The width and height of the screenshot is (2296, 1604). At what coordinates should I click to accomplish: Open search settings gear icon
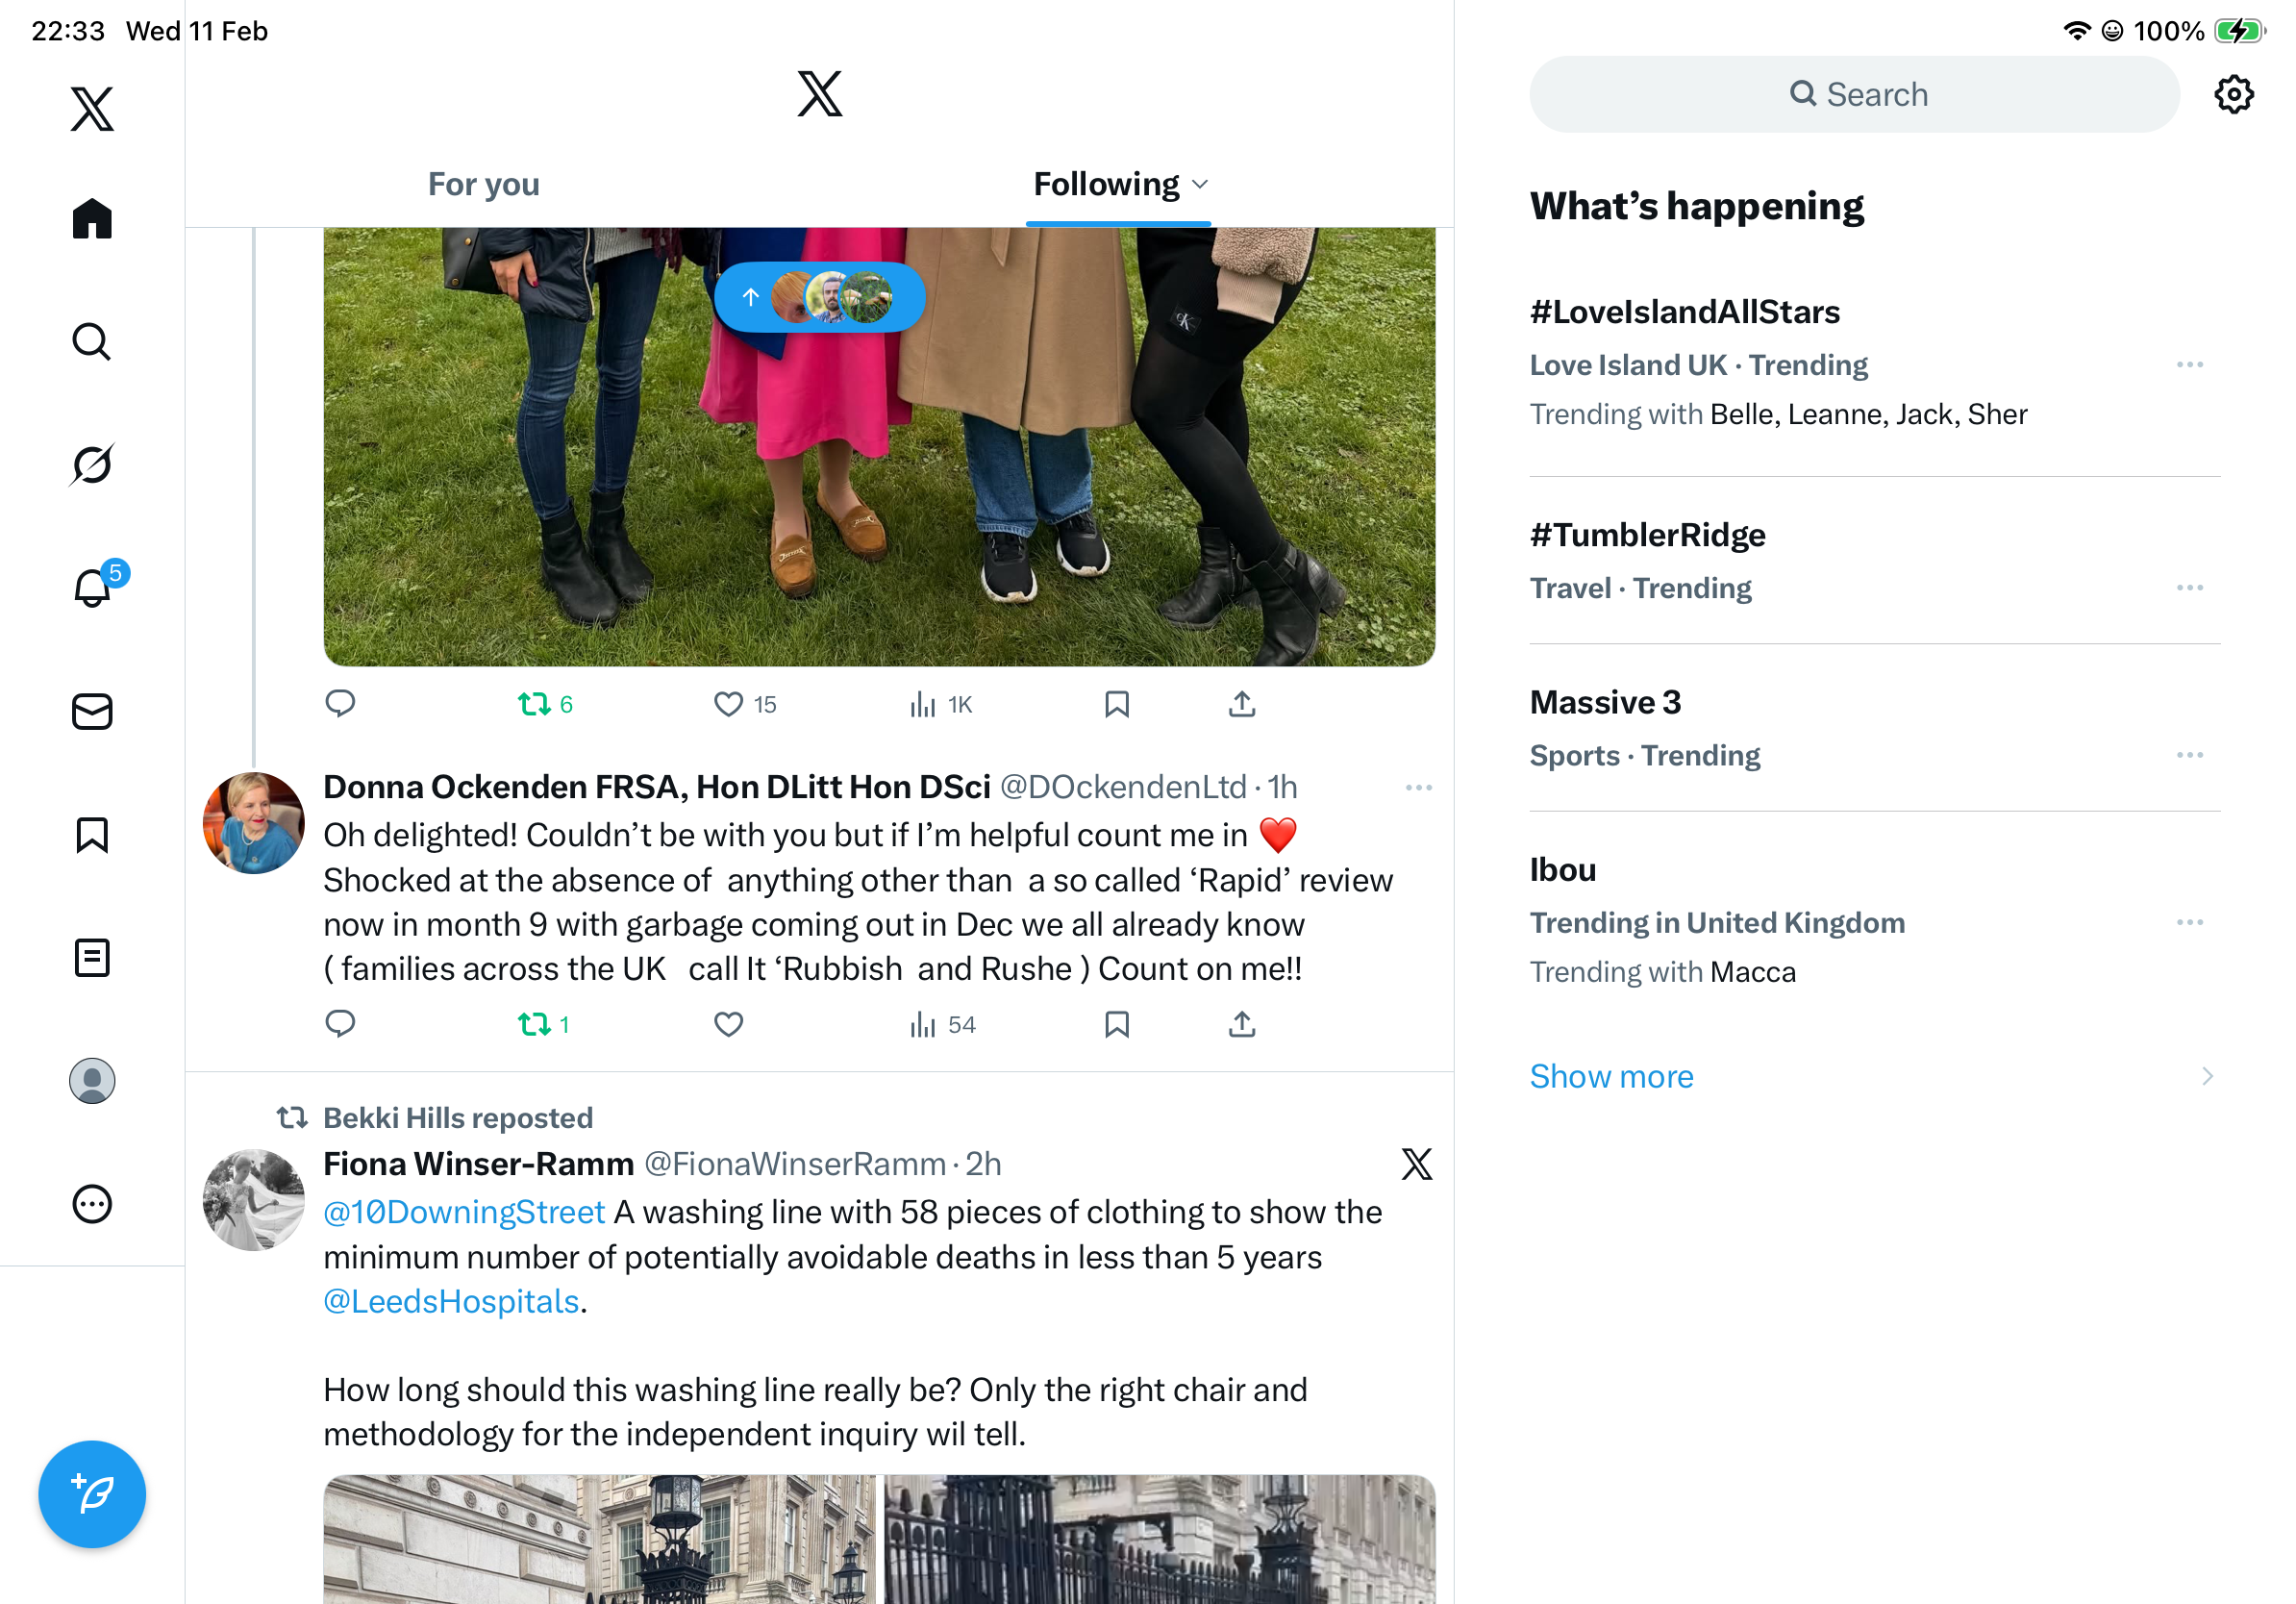[x=2233, y=95]
